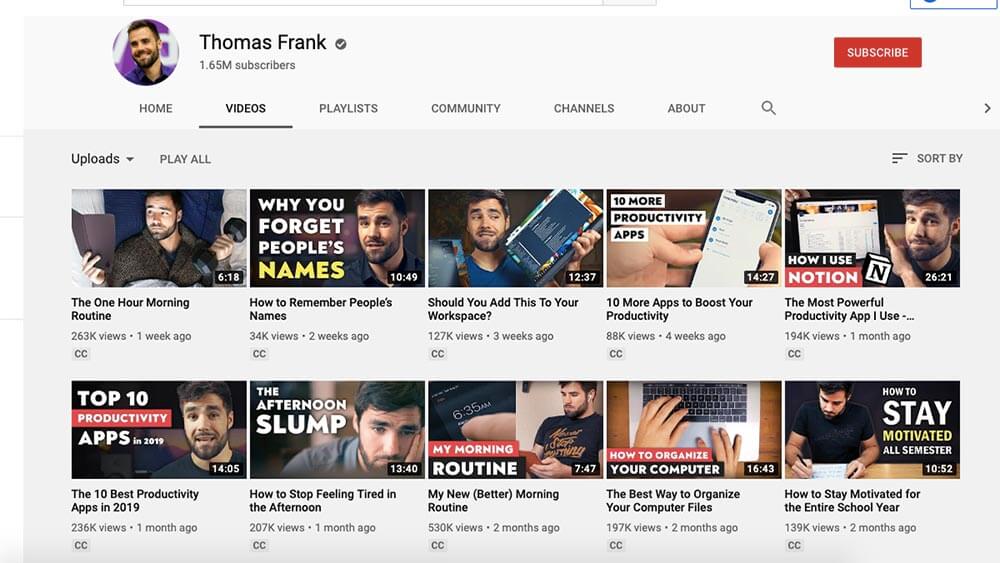This screenshot has height=563, width=1000.
Task: Click 'Why You Forget People's Names' thumbnail
Action: pos(337,238)
